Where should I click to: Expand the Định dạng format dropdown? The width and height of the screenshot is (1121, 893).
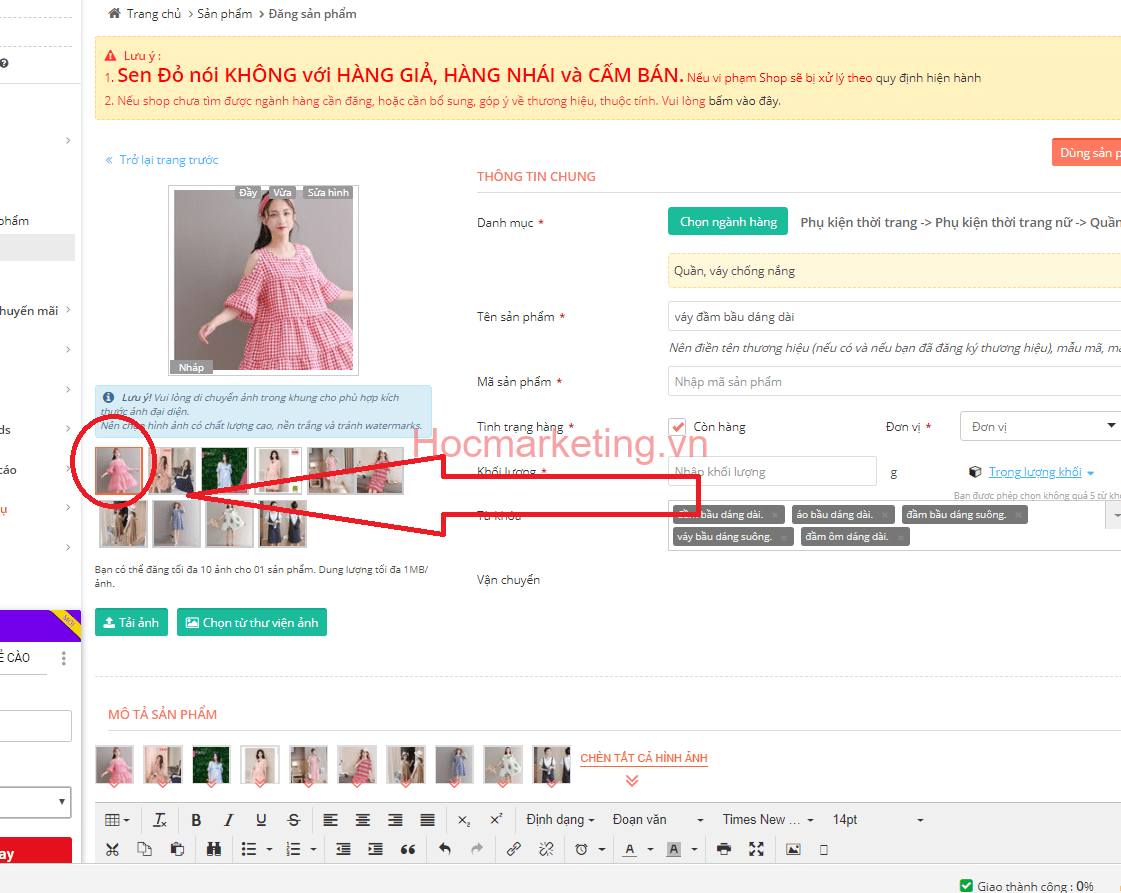coord(560,820)
